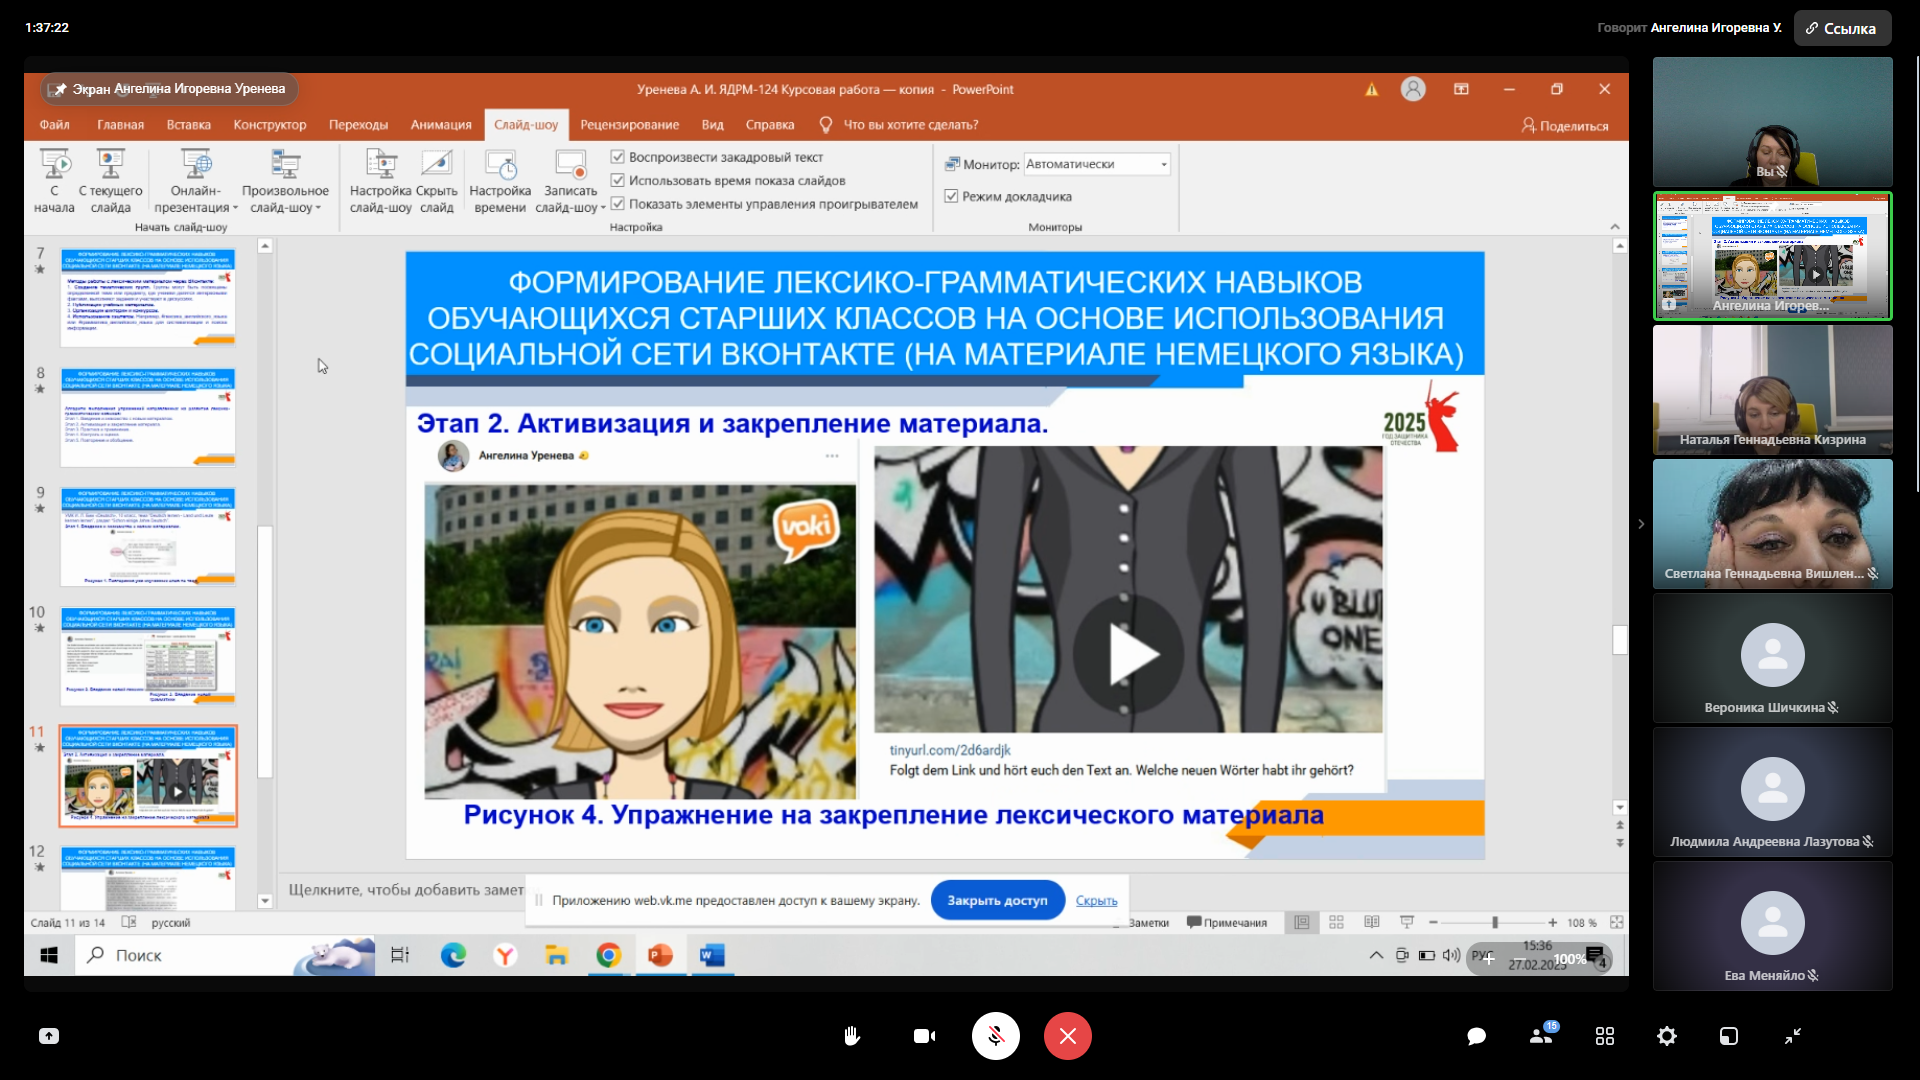
Task: End call with red button
Action: coord(1067,1036)
